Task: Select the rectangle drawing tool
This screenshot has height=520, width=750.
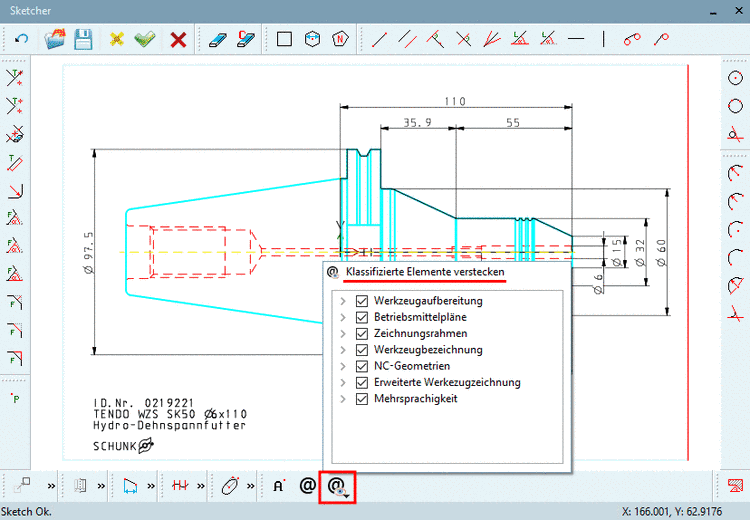Action: [x=285, y=39]
